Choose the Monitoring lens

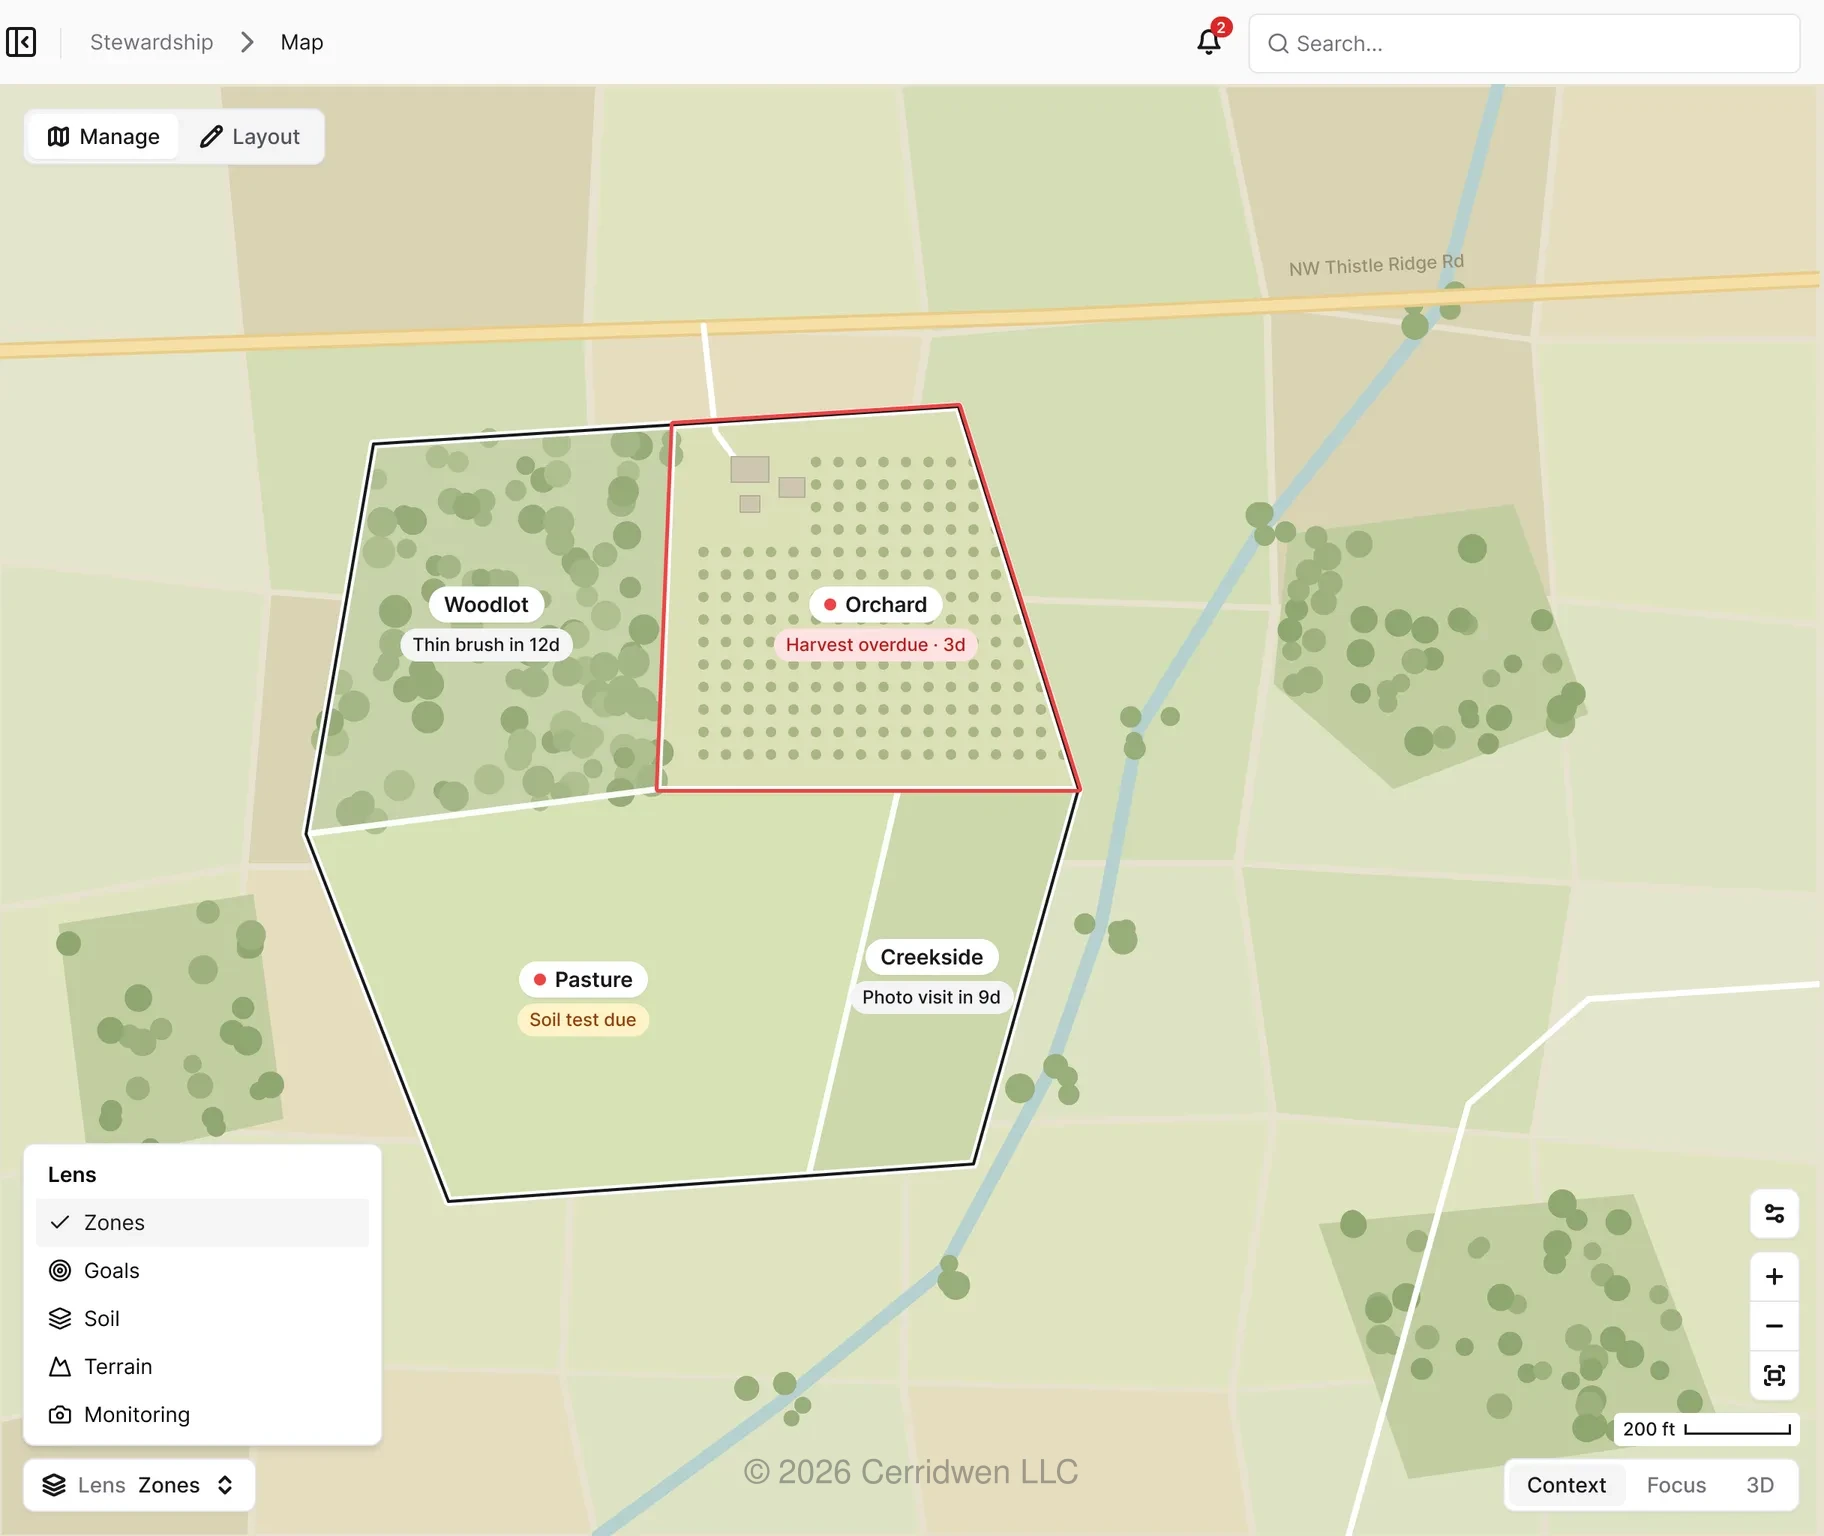[x=202, y=1414]
